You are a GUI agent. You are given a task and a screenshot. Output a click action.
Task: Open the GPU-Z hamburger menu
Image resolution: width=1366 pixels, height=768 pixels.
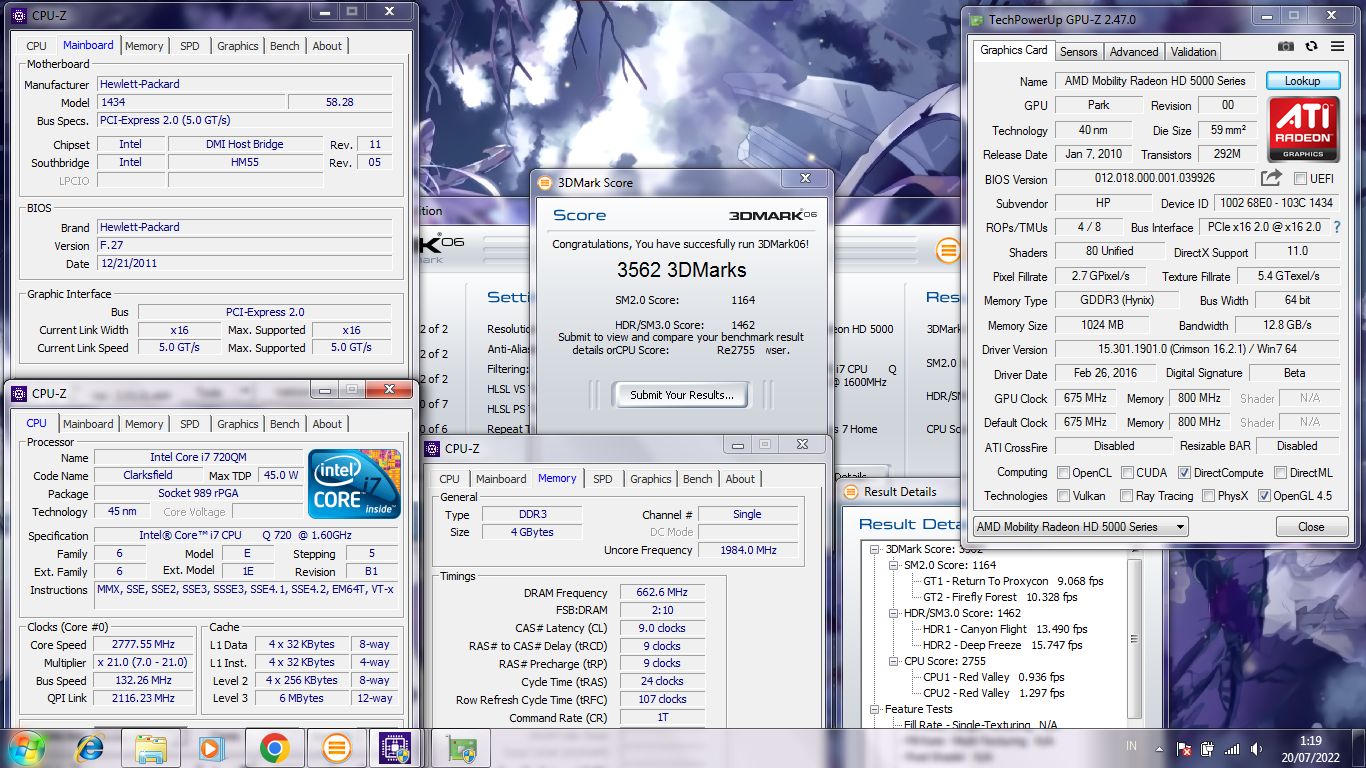pyautogui.click(x=1337, y=46)
